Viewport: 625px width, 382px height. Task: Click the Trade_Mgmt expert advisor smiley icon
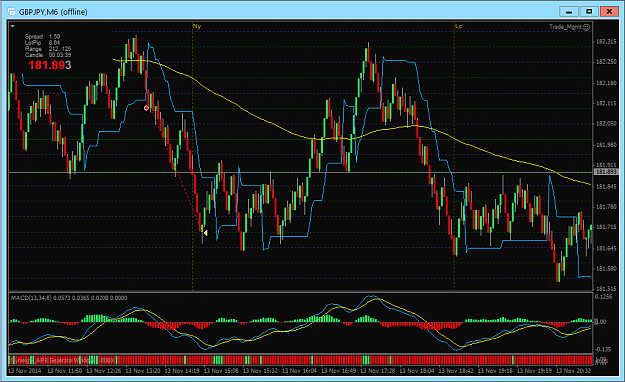point(586,27)
